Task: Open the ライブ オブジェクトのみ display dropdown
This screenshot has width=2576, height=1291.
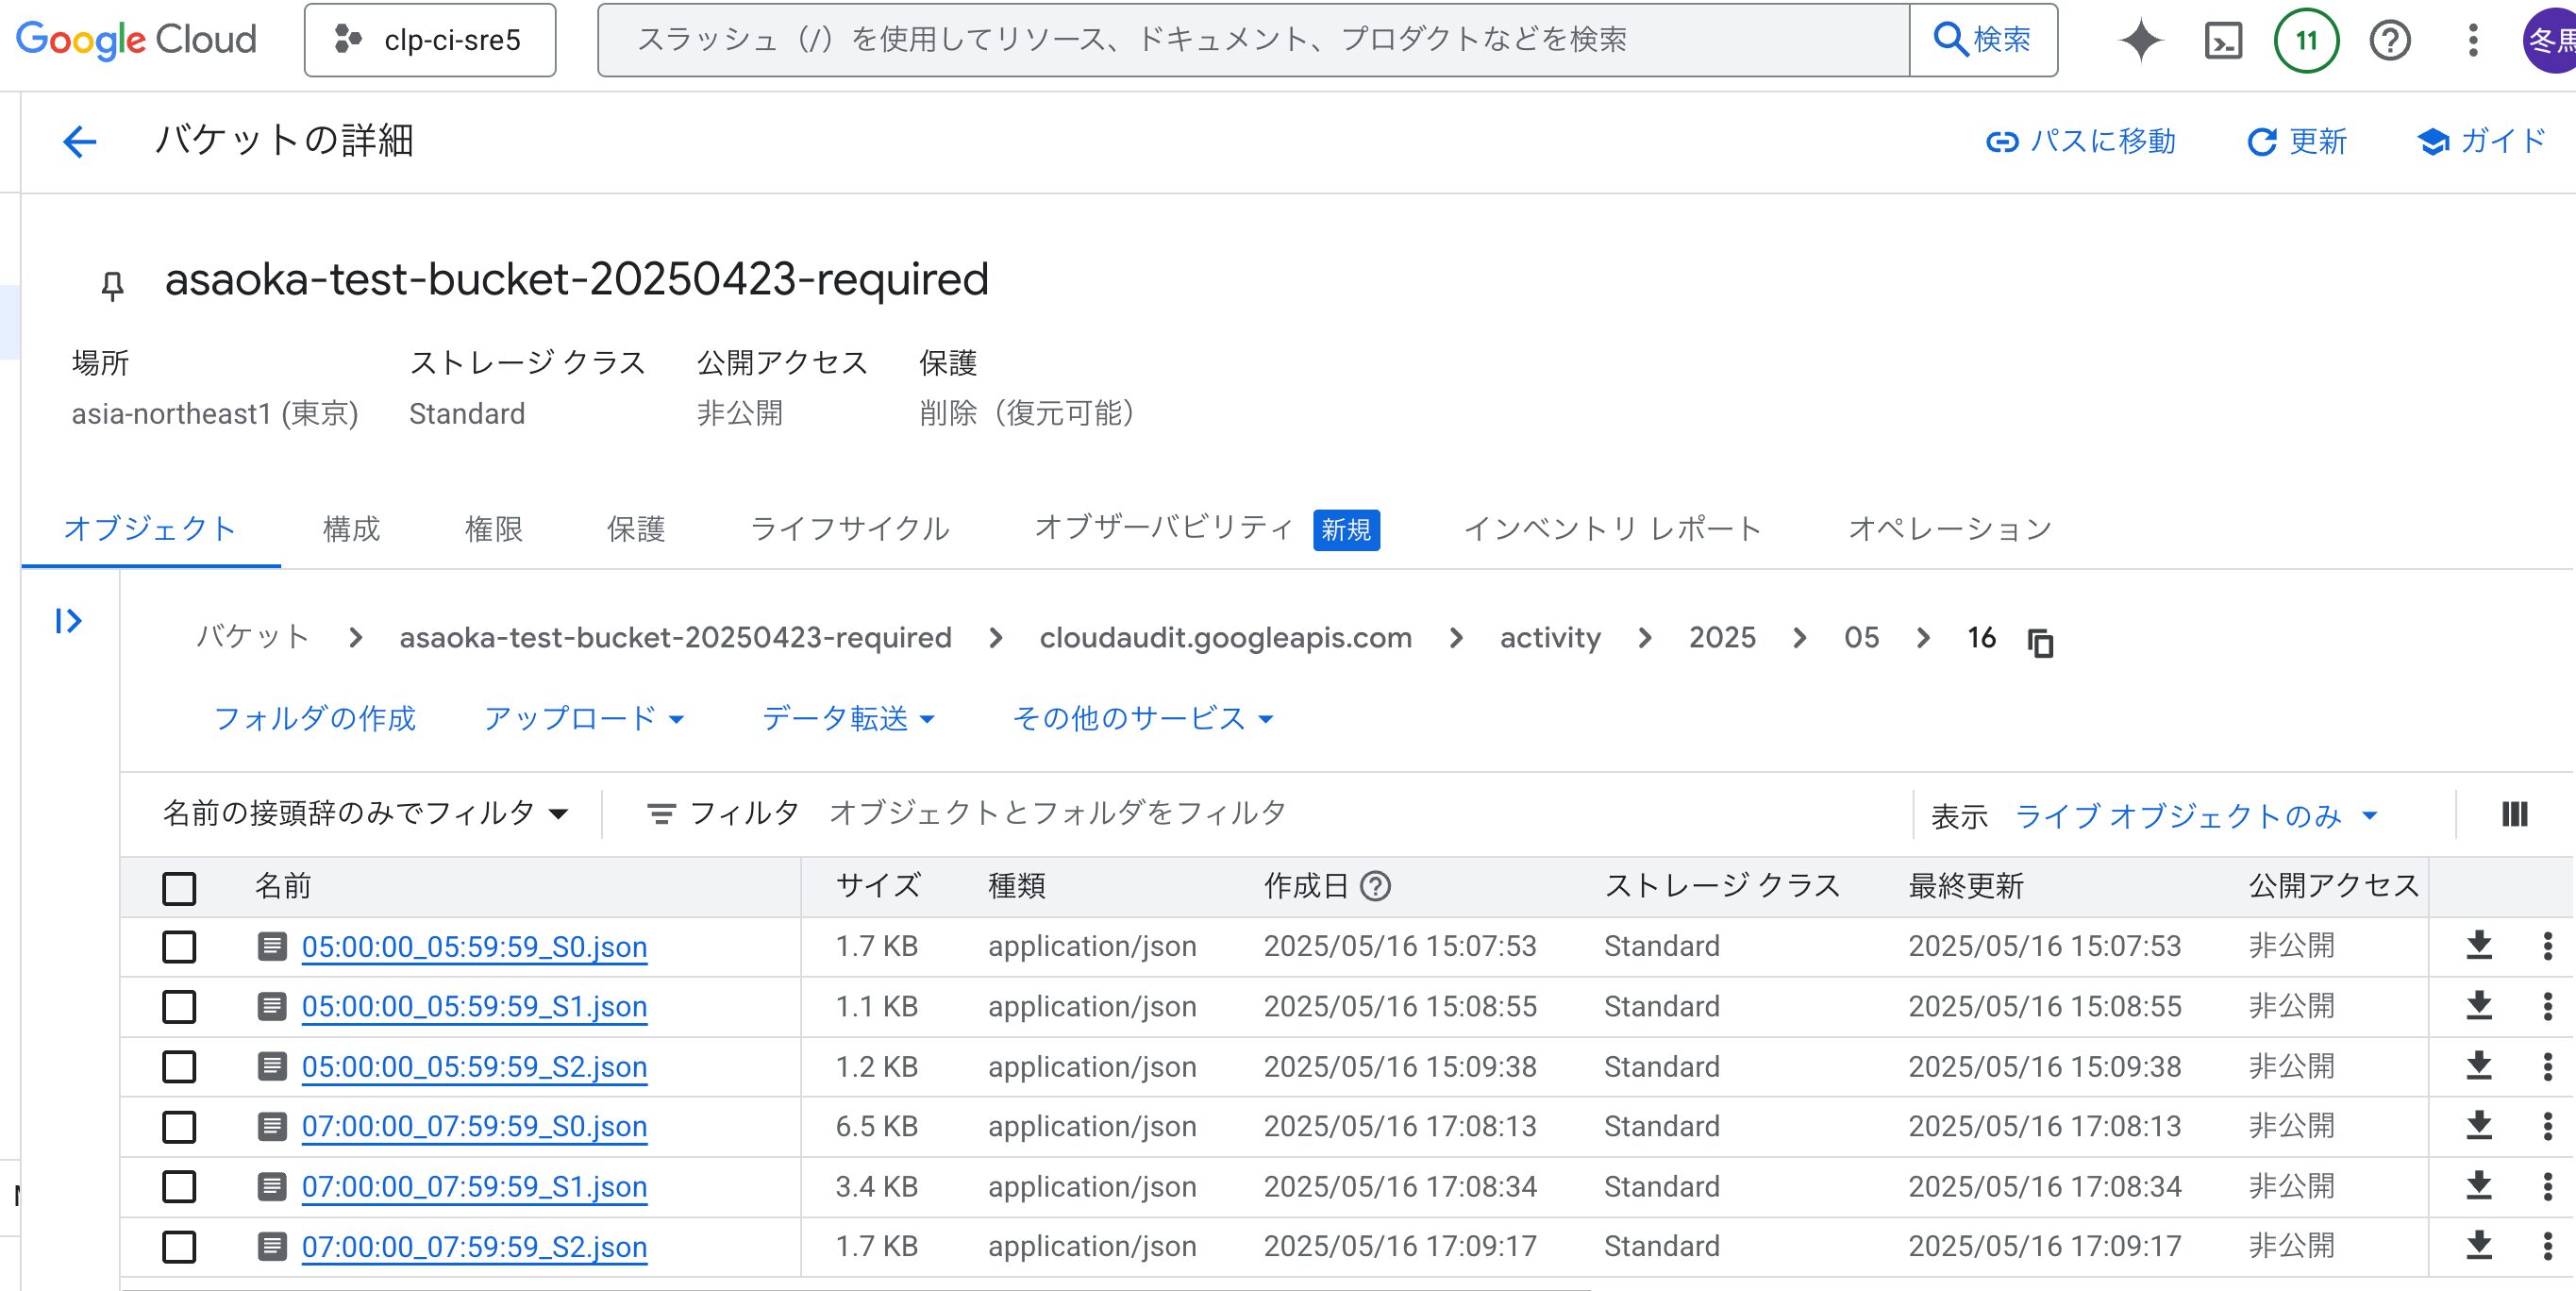Action: click(2196, 816)
